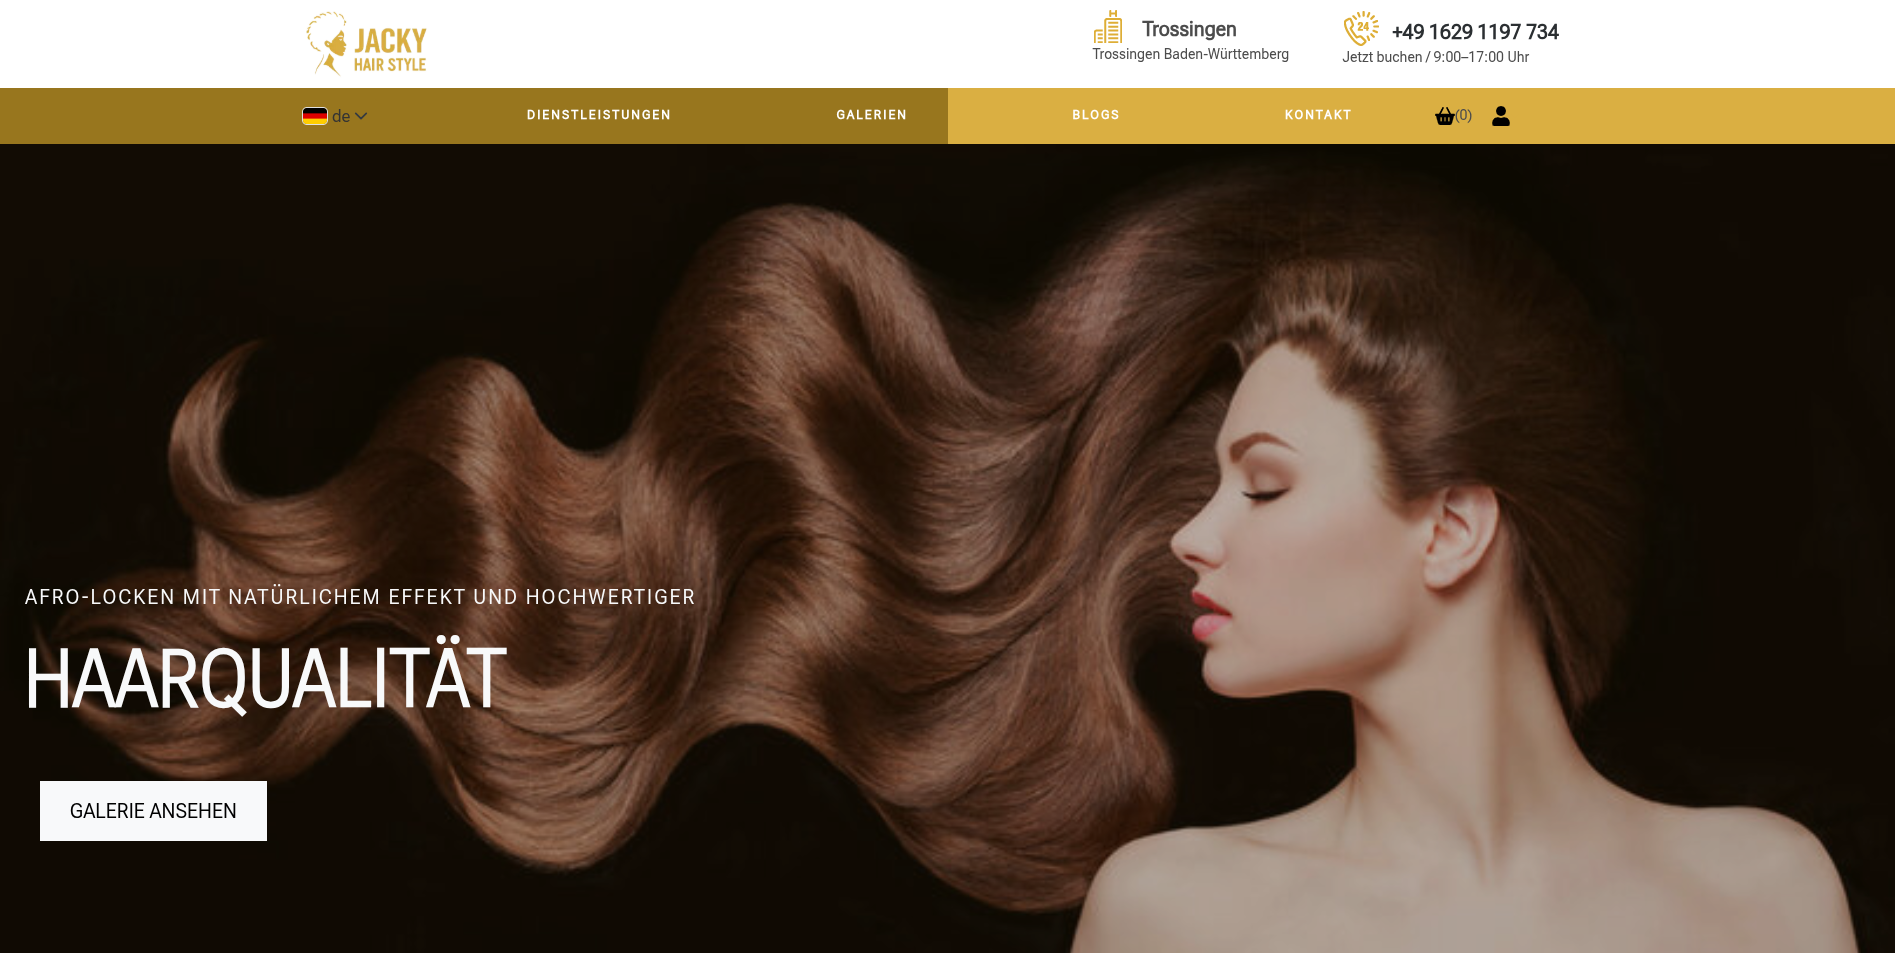Select the Trossingen Baden-Württemberg address text
The width and height of the screenshot is (1895, 953).
pyautogui.click(x=1190, y=54)
